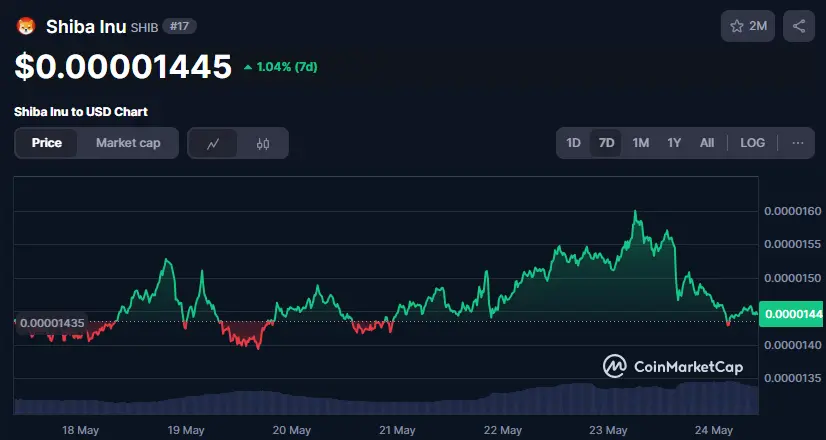The height and width of the screenshot is (440, 826).
Task: Click the 18 May date label
Action: click(x=81, y=431)
